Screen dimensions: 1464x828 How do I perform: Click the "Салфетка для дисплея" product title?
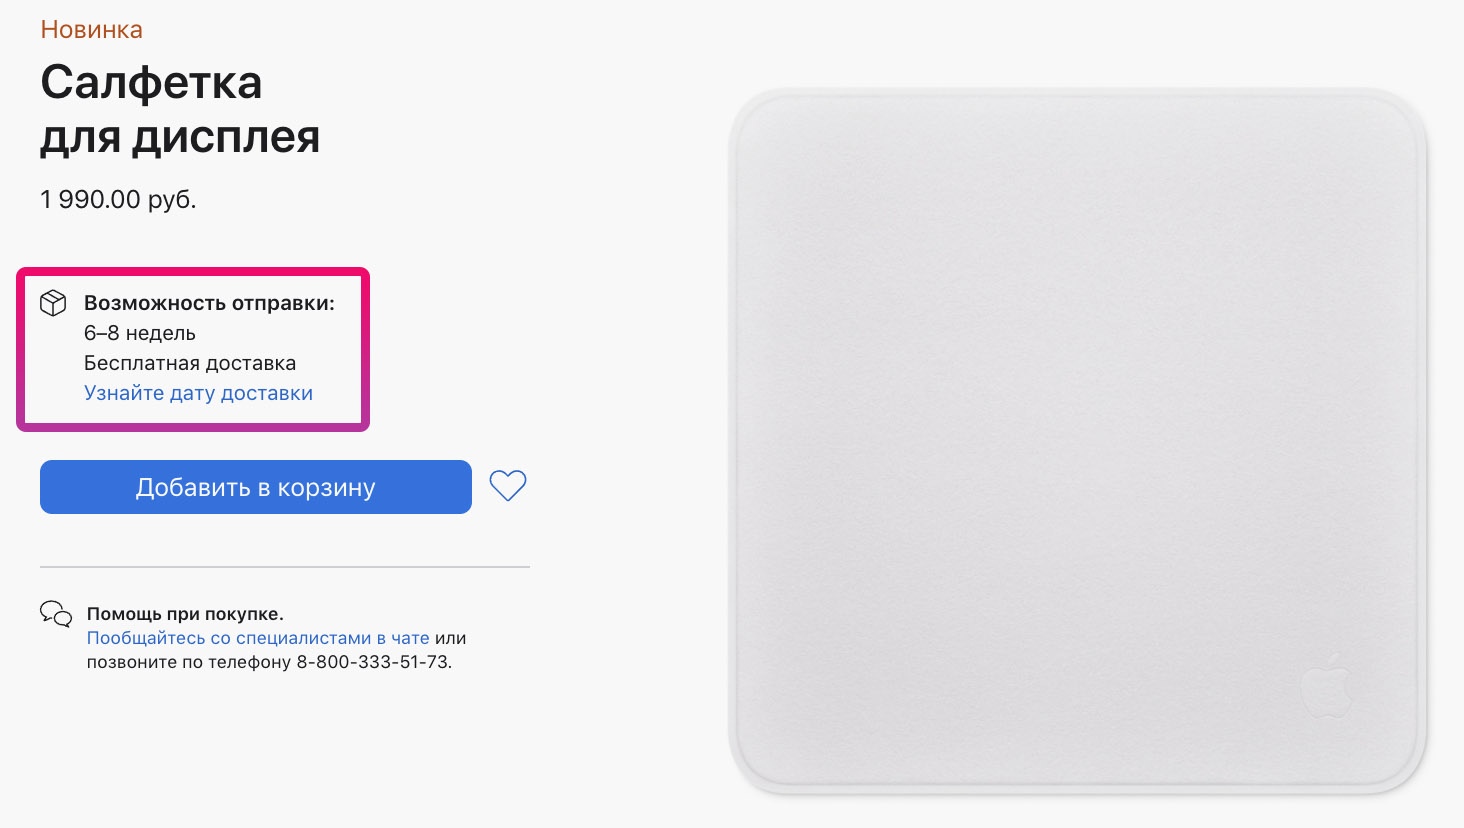180,109
